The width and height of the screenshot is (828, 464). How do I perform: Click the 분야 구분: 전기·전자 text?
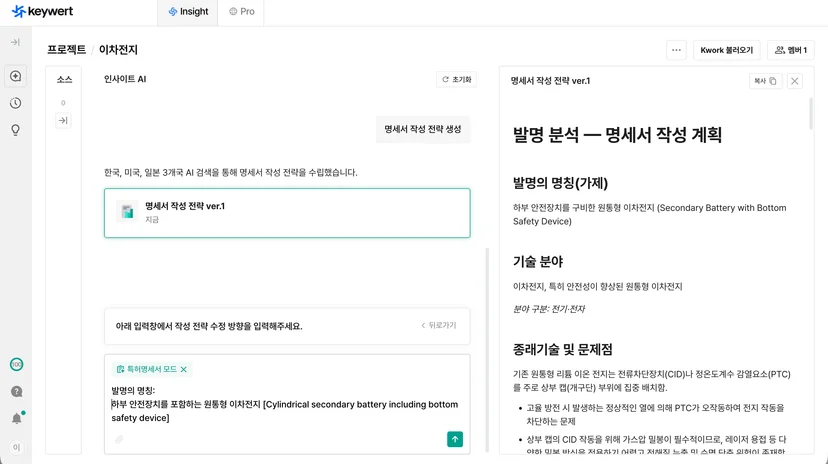click(549, 309)
